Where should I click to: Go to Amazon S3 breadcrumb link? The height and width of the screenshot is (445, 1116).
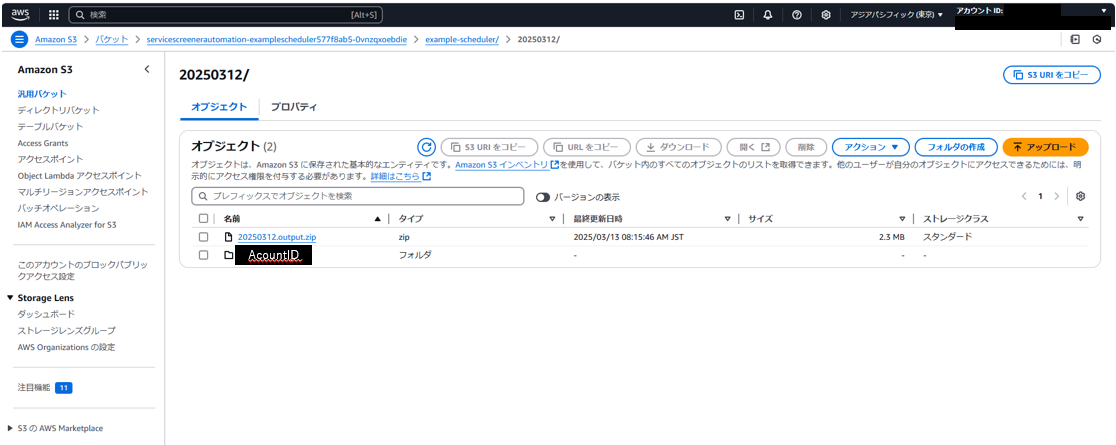[x=56, y=39]
